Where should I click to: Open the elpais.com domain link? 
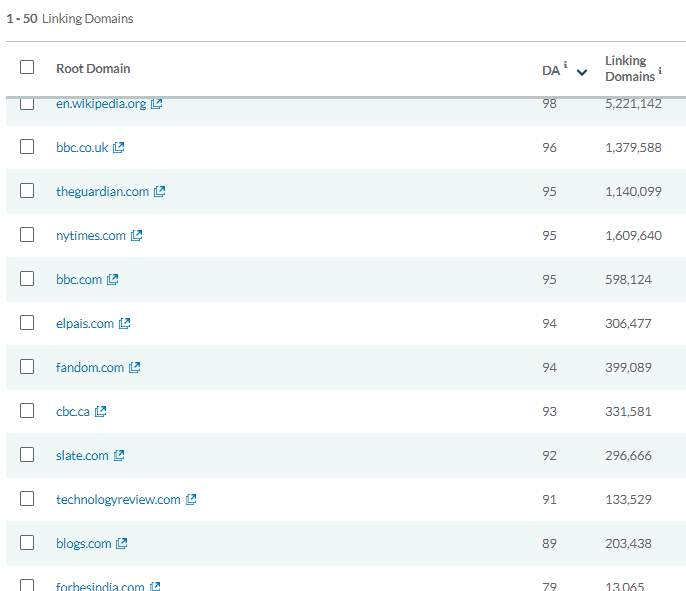pos(85,323)
